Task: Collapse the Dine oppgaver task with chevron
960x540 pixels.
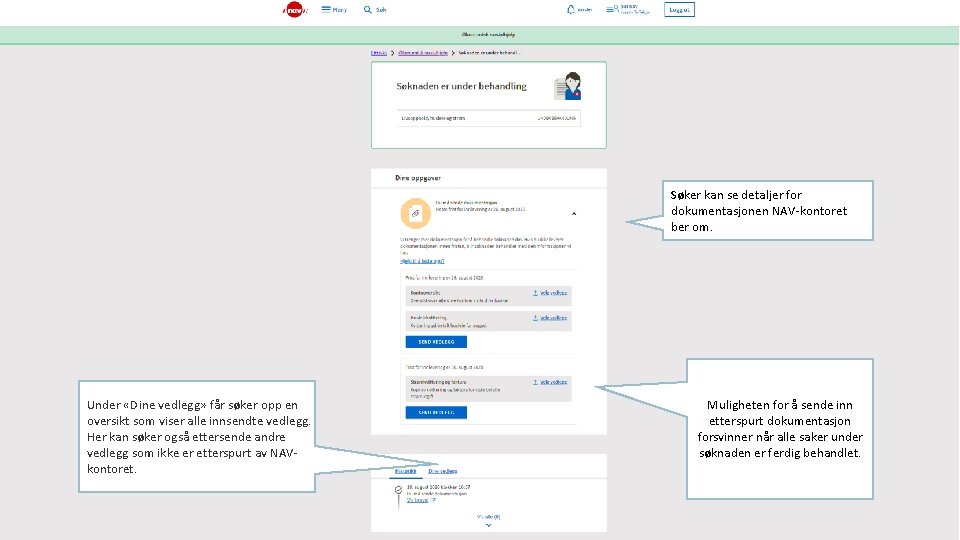Action: click(x=574, y=214)
